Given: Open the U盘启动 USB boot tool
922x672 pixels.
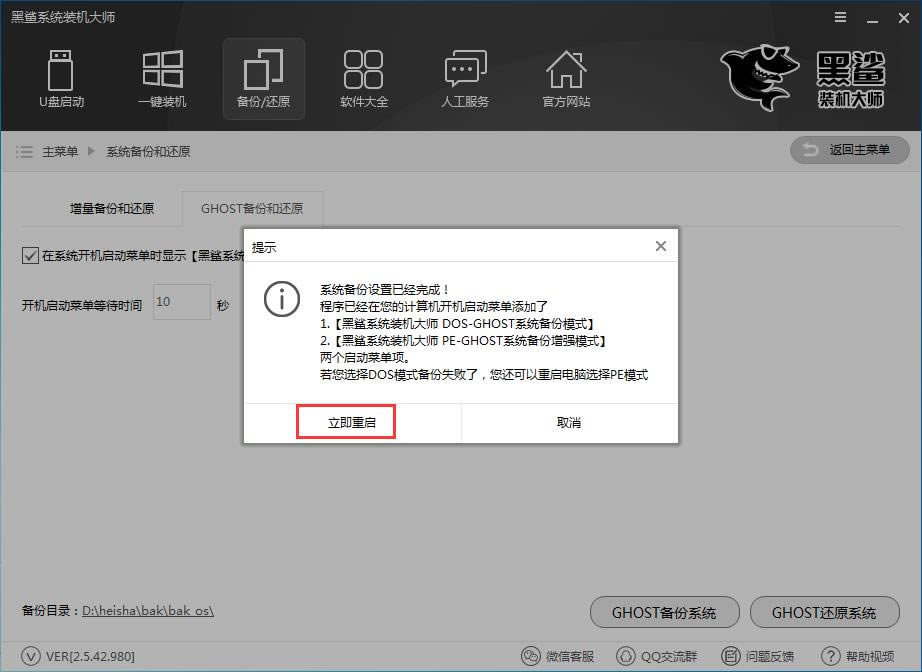Looking at the screenshot, I should coord(61,78).
